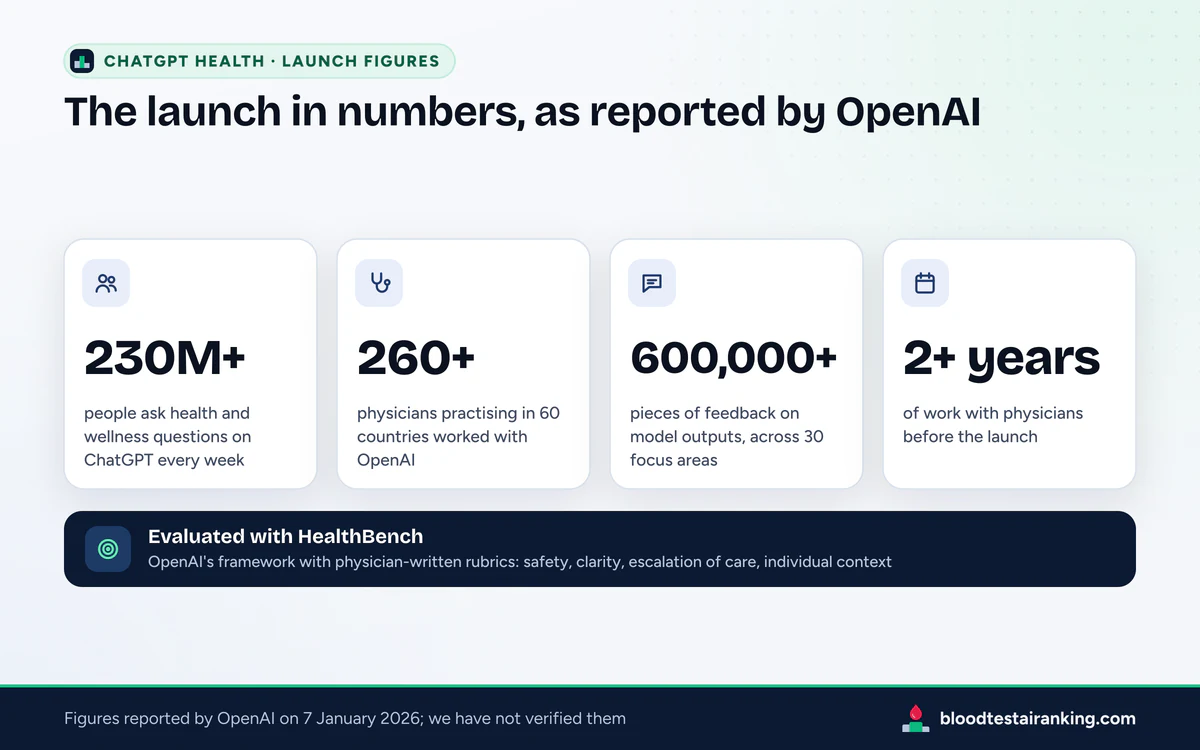Click the "230M+" figure
The image size is (1200, 750).
click(165, 358)
